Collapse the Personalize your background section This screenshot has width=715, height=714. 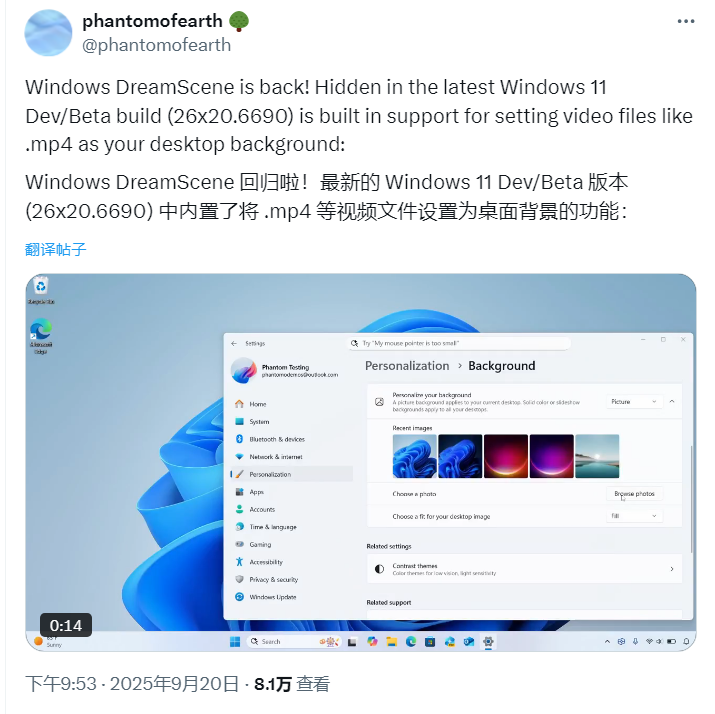pyautogui.click(x=672, y=402)
